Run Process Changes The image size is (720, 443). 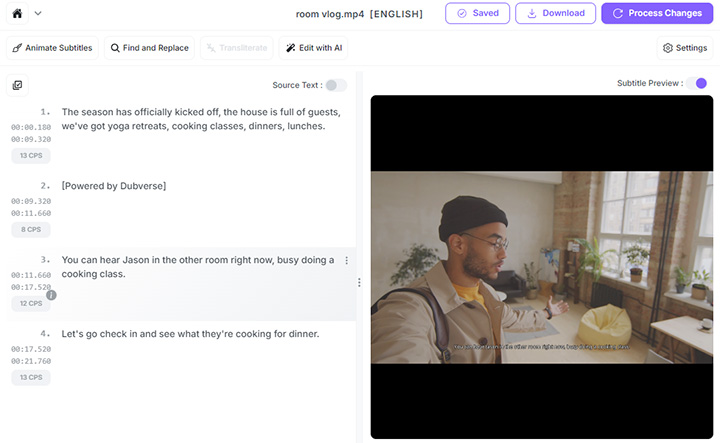point(657,13)
